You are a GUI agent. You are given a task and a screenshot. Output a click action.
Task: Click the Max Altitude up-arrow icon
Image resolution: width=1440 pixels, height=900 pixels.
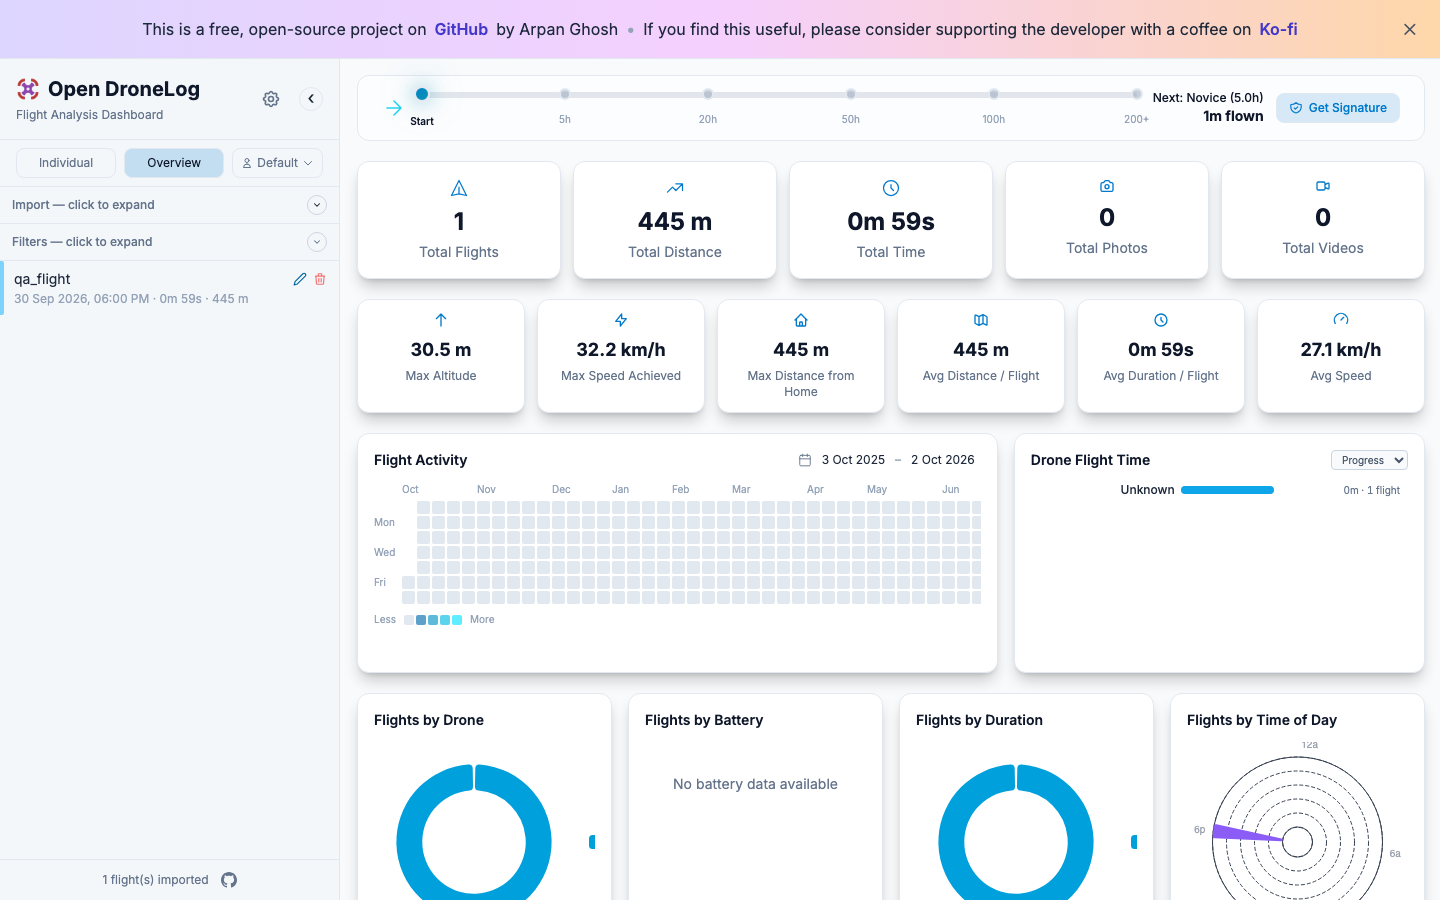tap(441, 320)
